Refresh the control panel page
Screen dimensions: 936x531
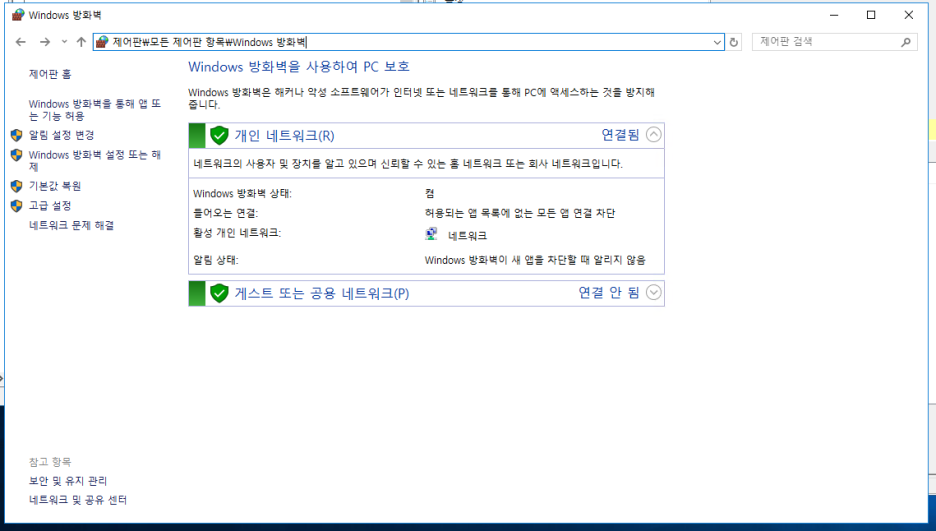pos(734,42)
